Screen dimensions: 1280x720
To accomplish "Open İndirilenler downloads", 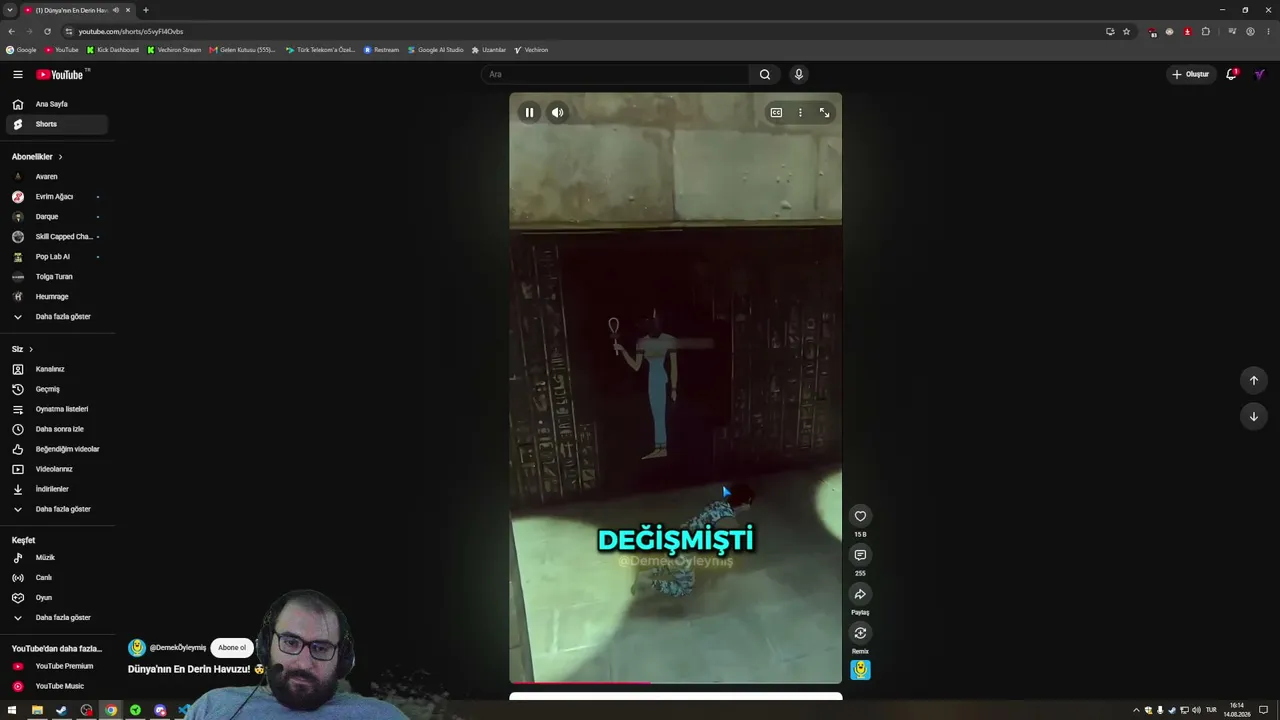I will pos(57,489).
